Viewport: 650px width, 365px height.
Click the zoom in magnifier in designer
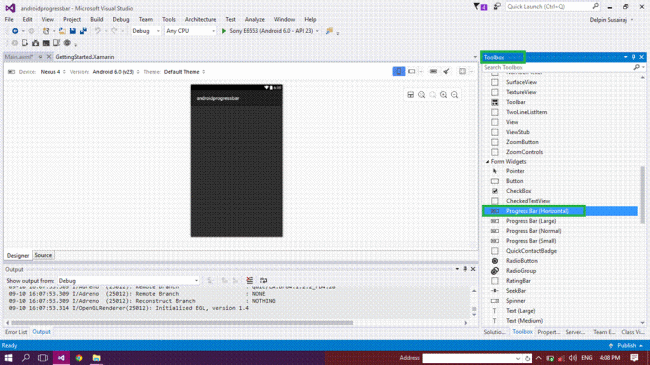[x=444, y=95]
